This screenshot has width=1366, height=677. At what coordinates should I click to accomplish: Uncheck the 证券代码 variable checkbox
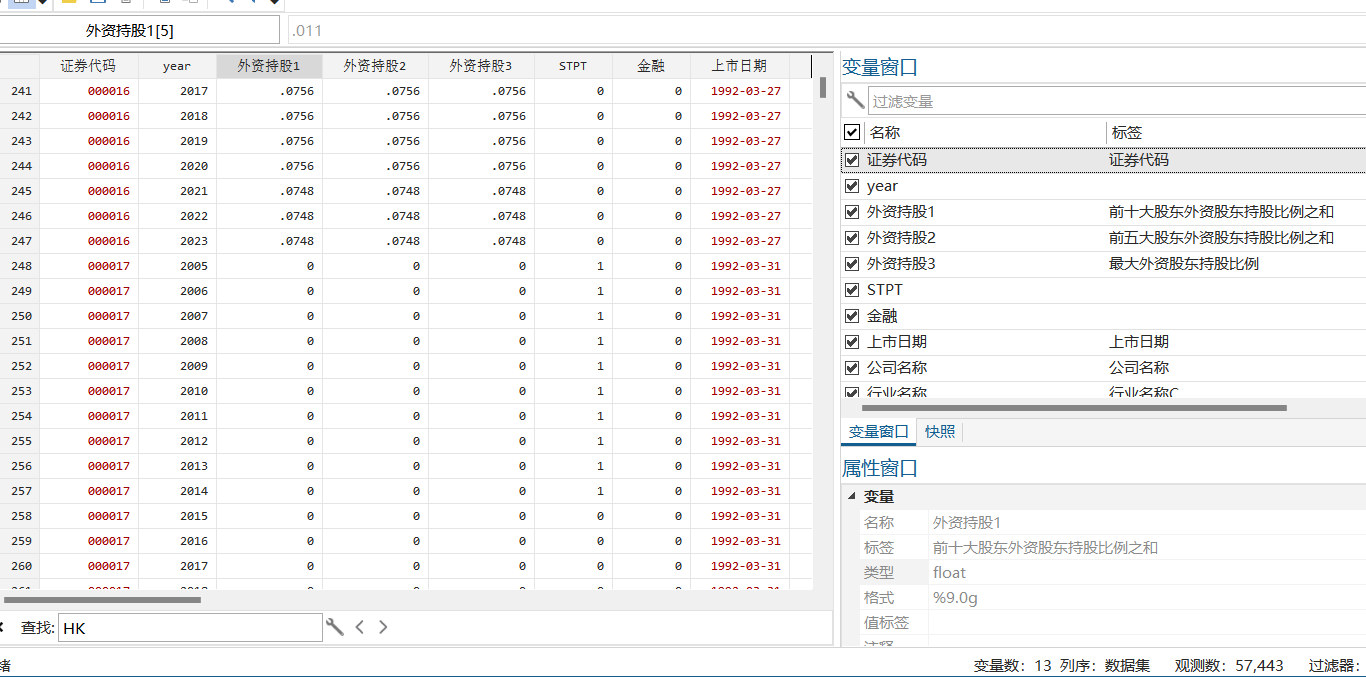pos(852,160)
